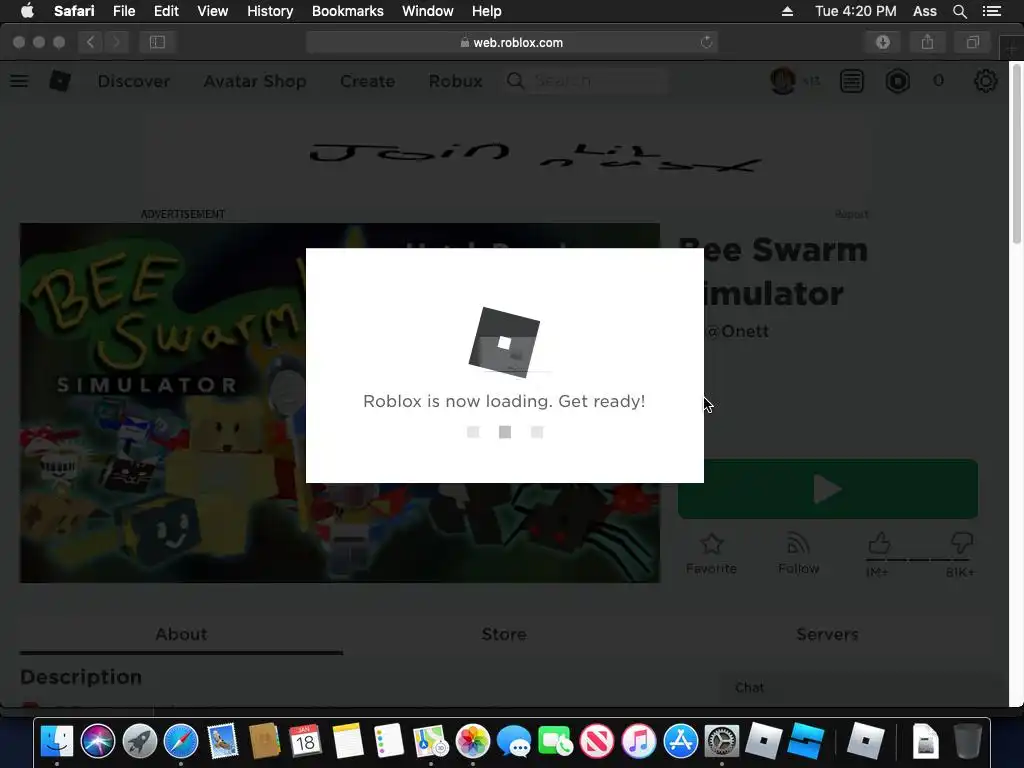
Task: Open System Preferences in the dock
Action: (x=722, y=741)
